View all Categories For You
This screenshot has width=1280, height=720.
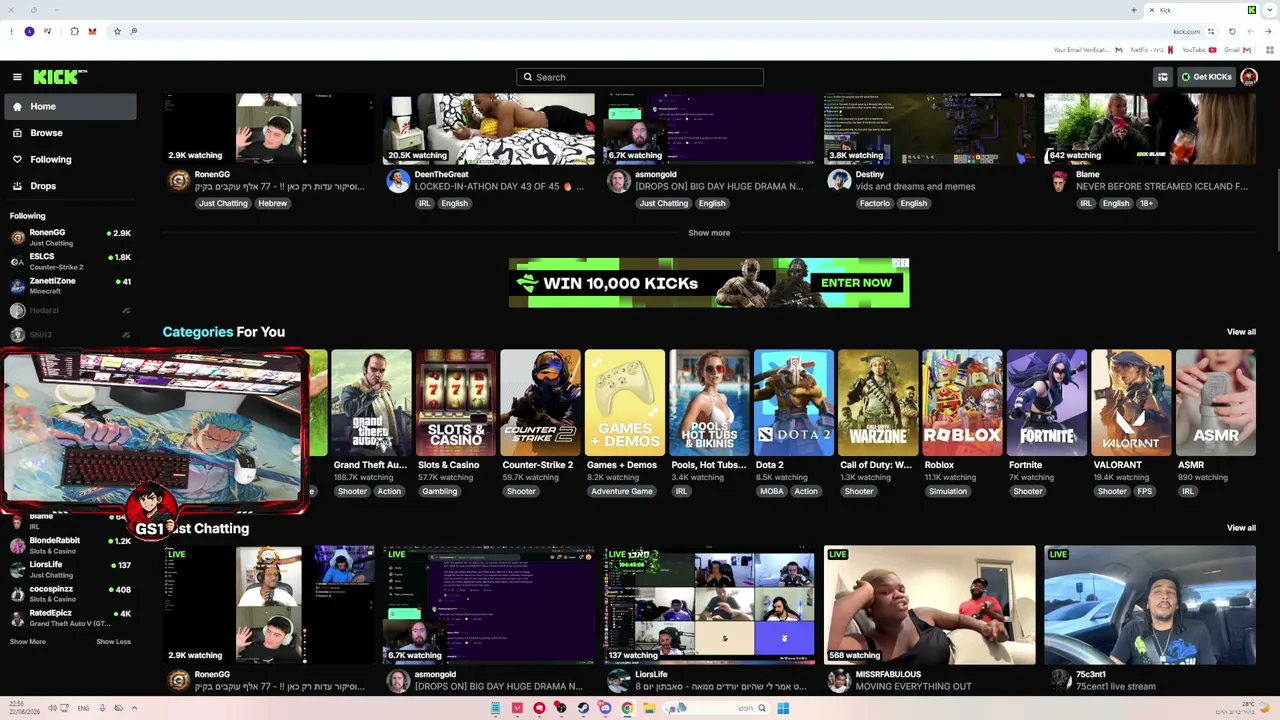[1241, 332]
